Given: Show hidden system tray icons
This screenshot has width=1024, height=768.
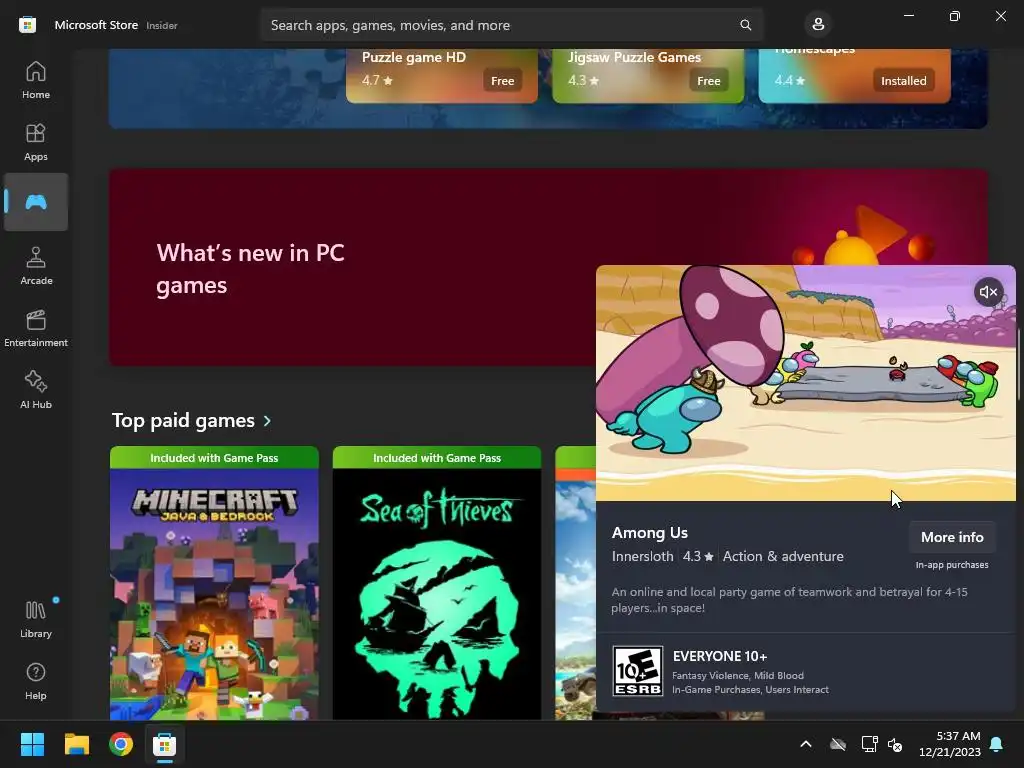Looking at the screenshot, I should click(806, 744).
